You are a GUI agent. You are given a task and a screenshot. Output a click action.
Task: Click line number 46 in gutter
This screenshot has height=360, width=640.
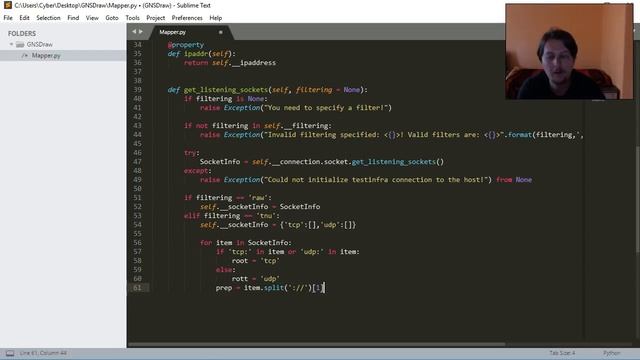pos(138,153)
